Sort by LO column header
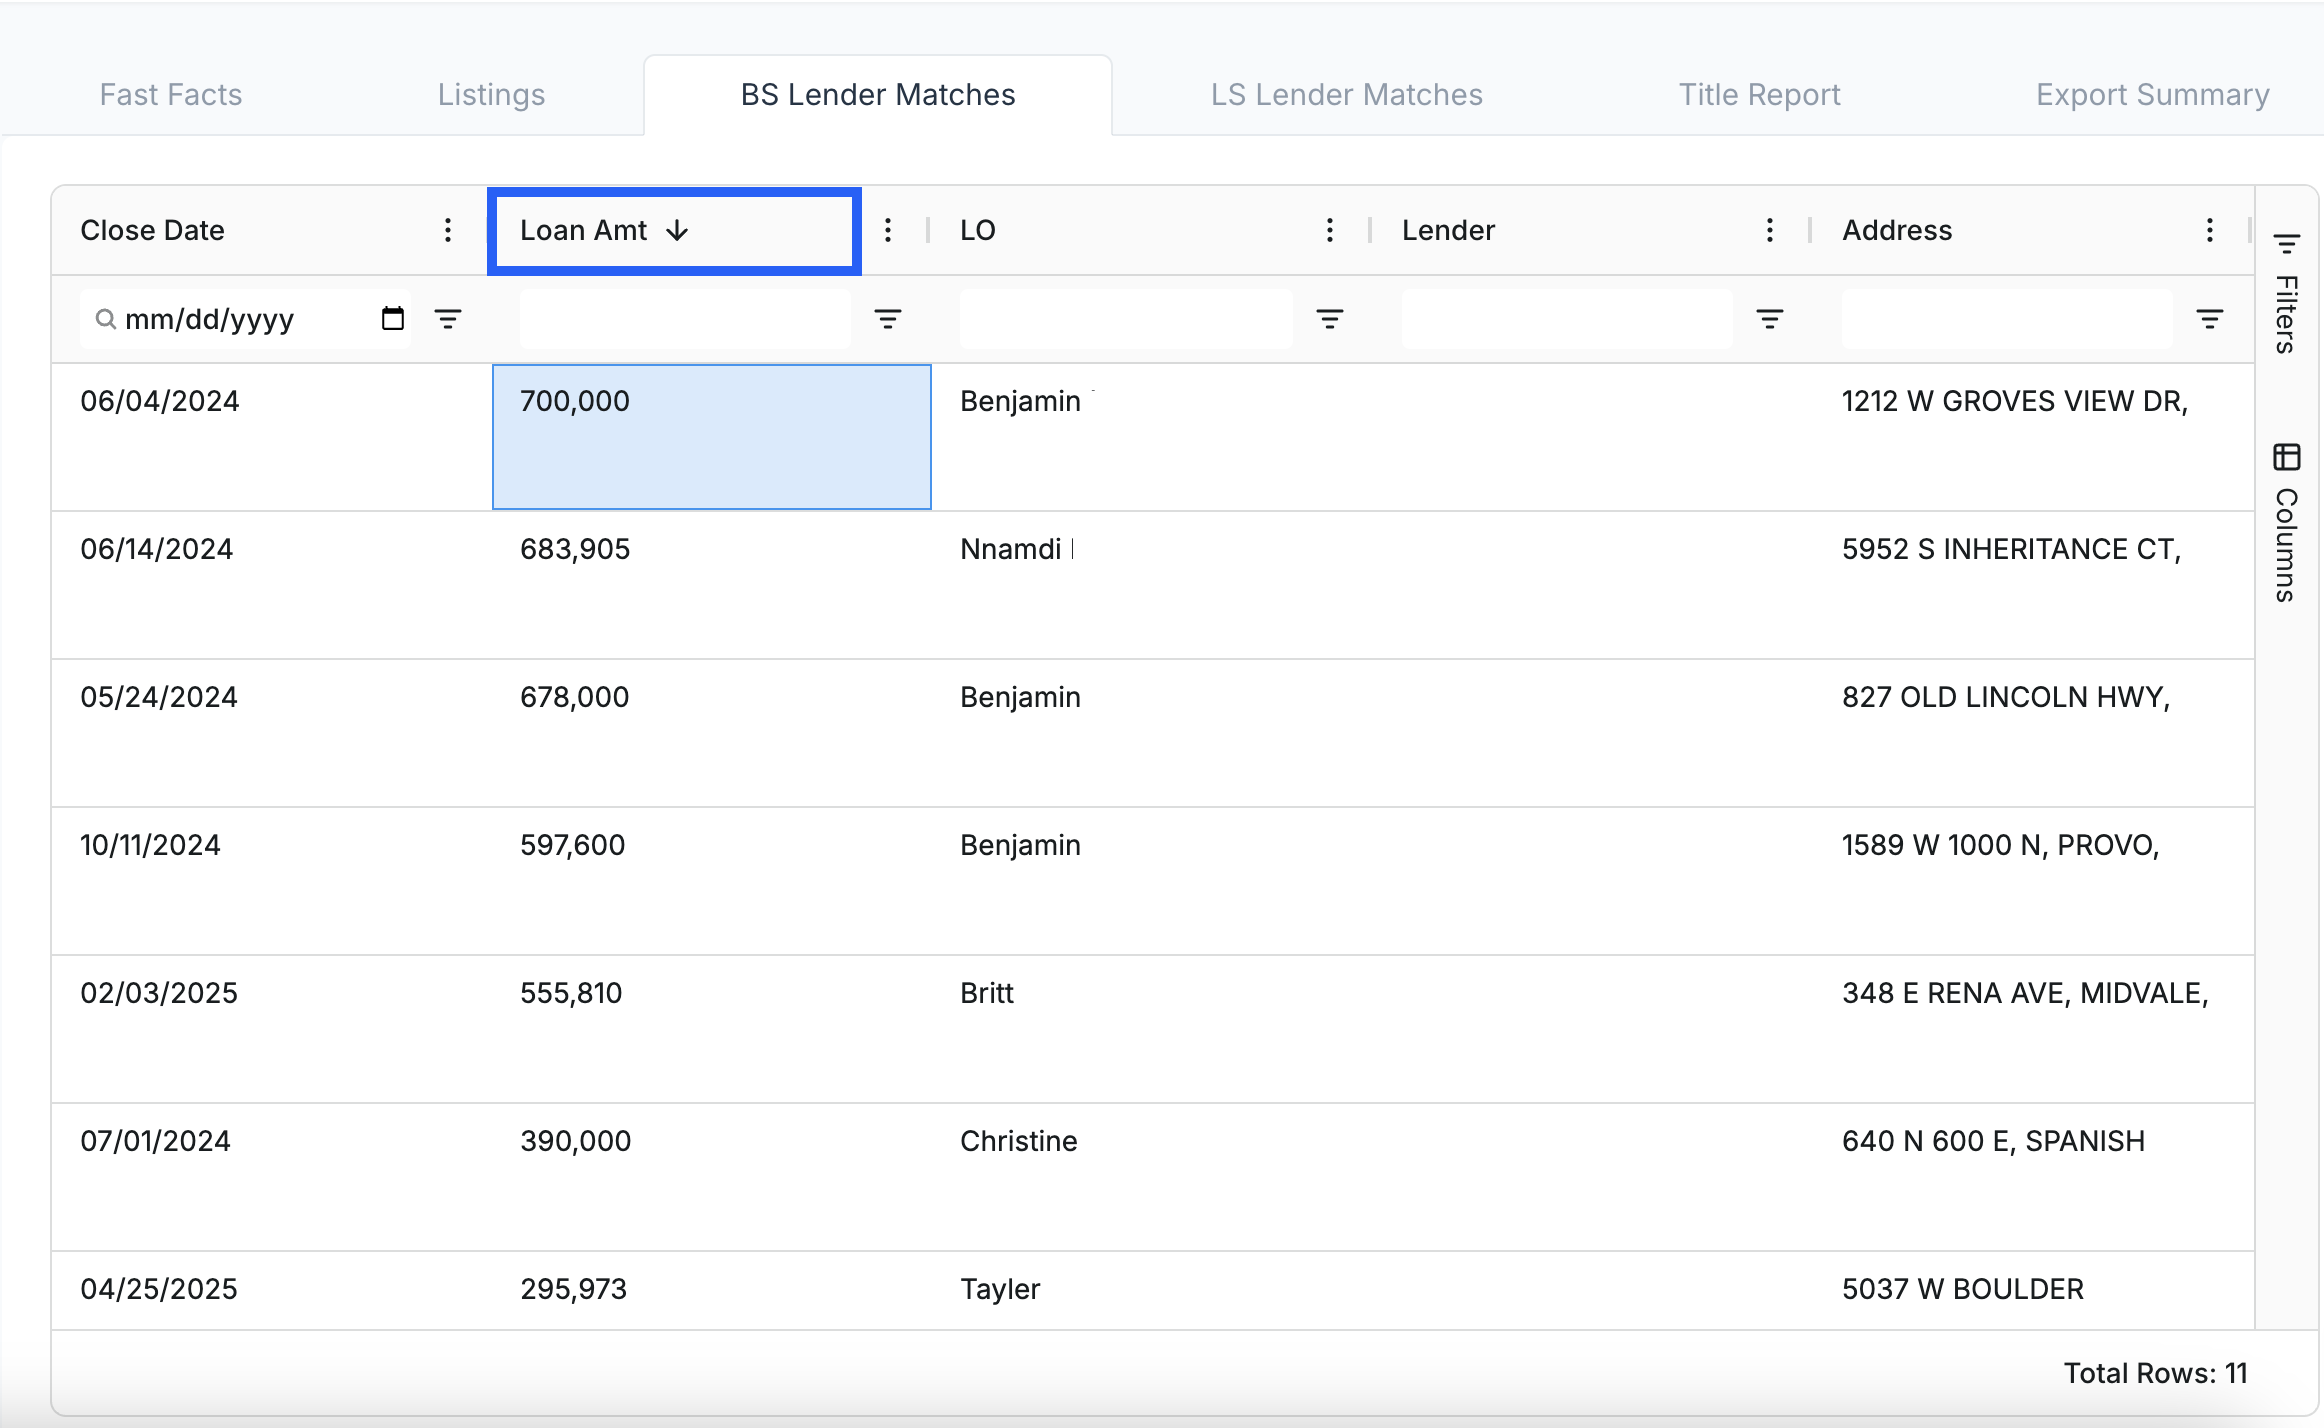Viewport: 2324px width, 1428px height. click(x=978, y=231)
